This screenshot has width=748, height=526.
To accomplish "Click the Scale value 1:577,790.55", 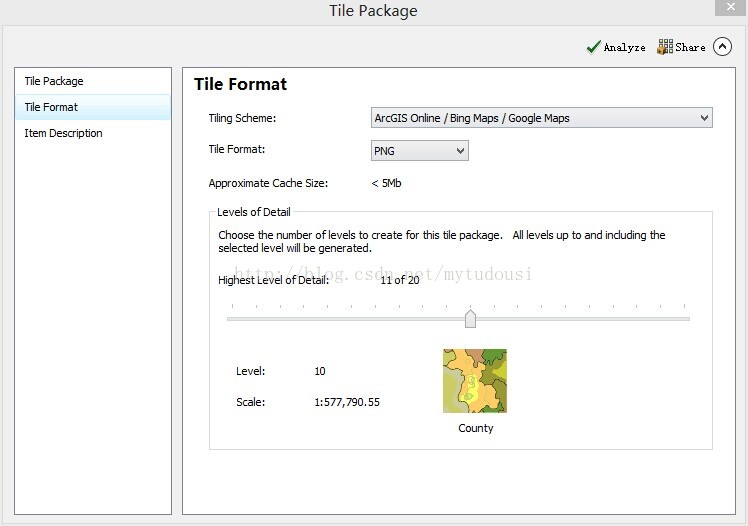I will [347, 402].
